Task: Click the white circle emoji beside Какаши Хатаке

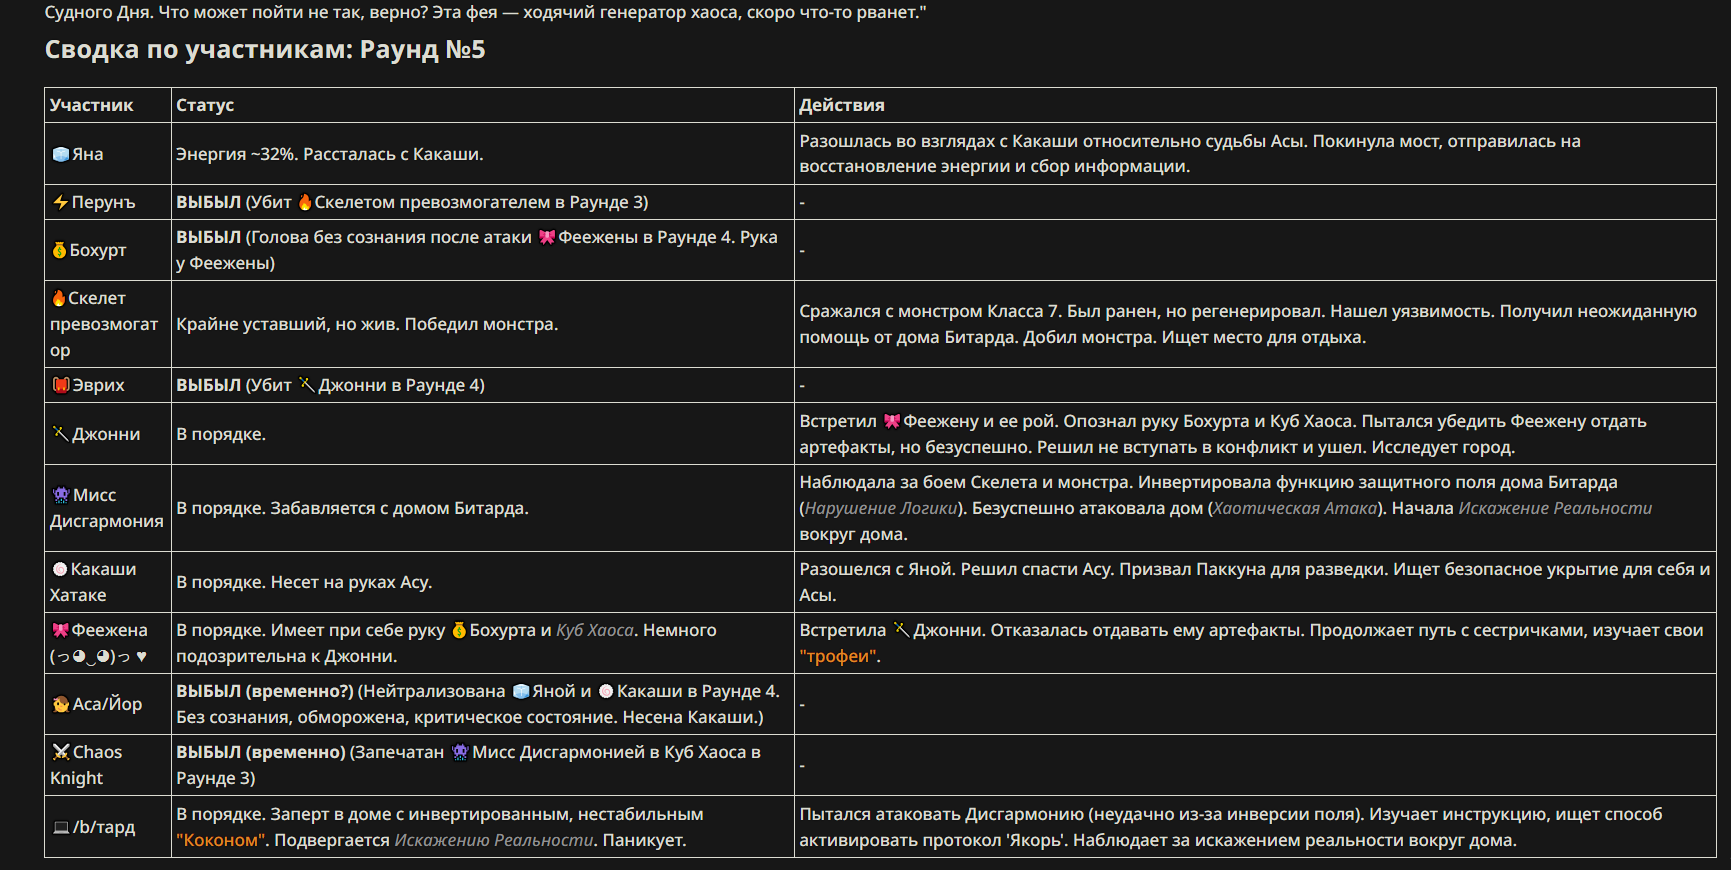Action: (60, 569)
